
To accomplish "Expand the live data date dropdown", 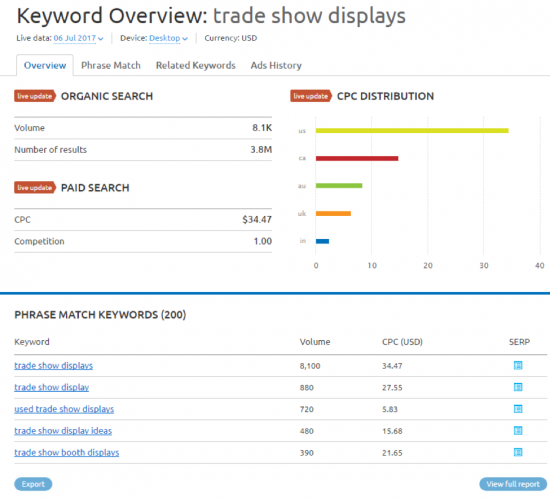I will pos(78,38).
